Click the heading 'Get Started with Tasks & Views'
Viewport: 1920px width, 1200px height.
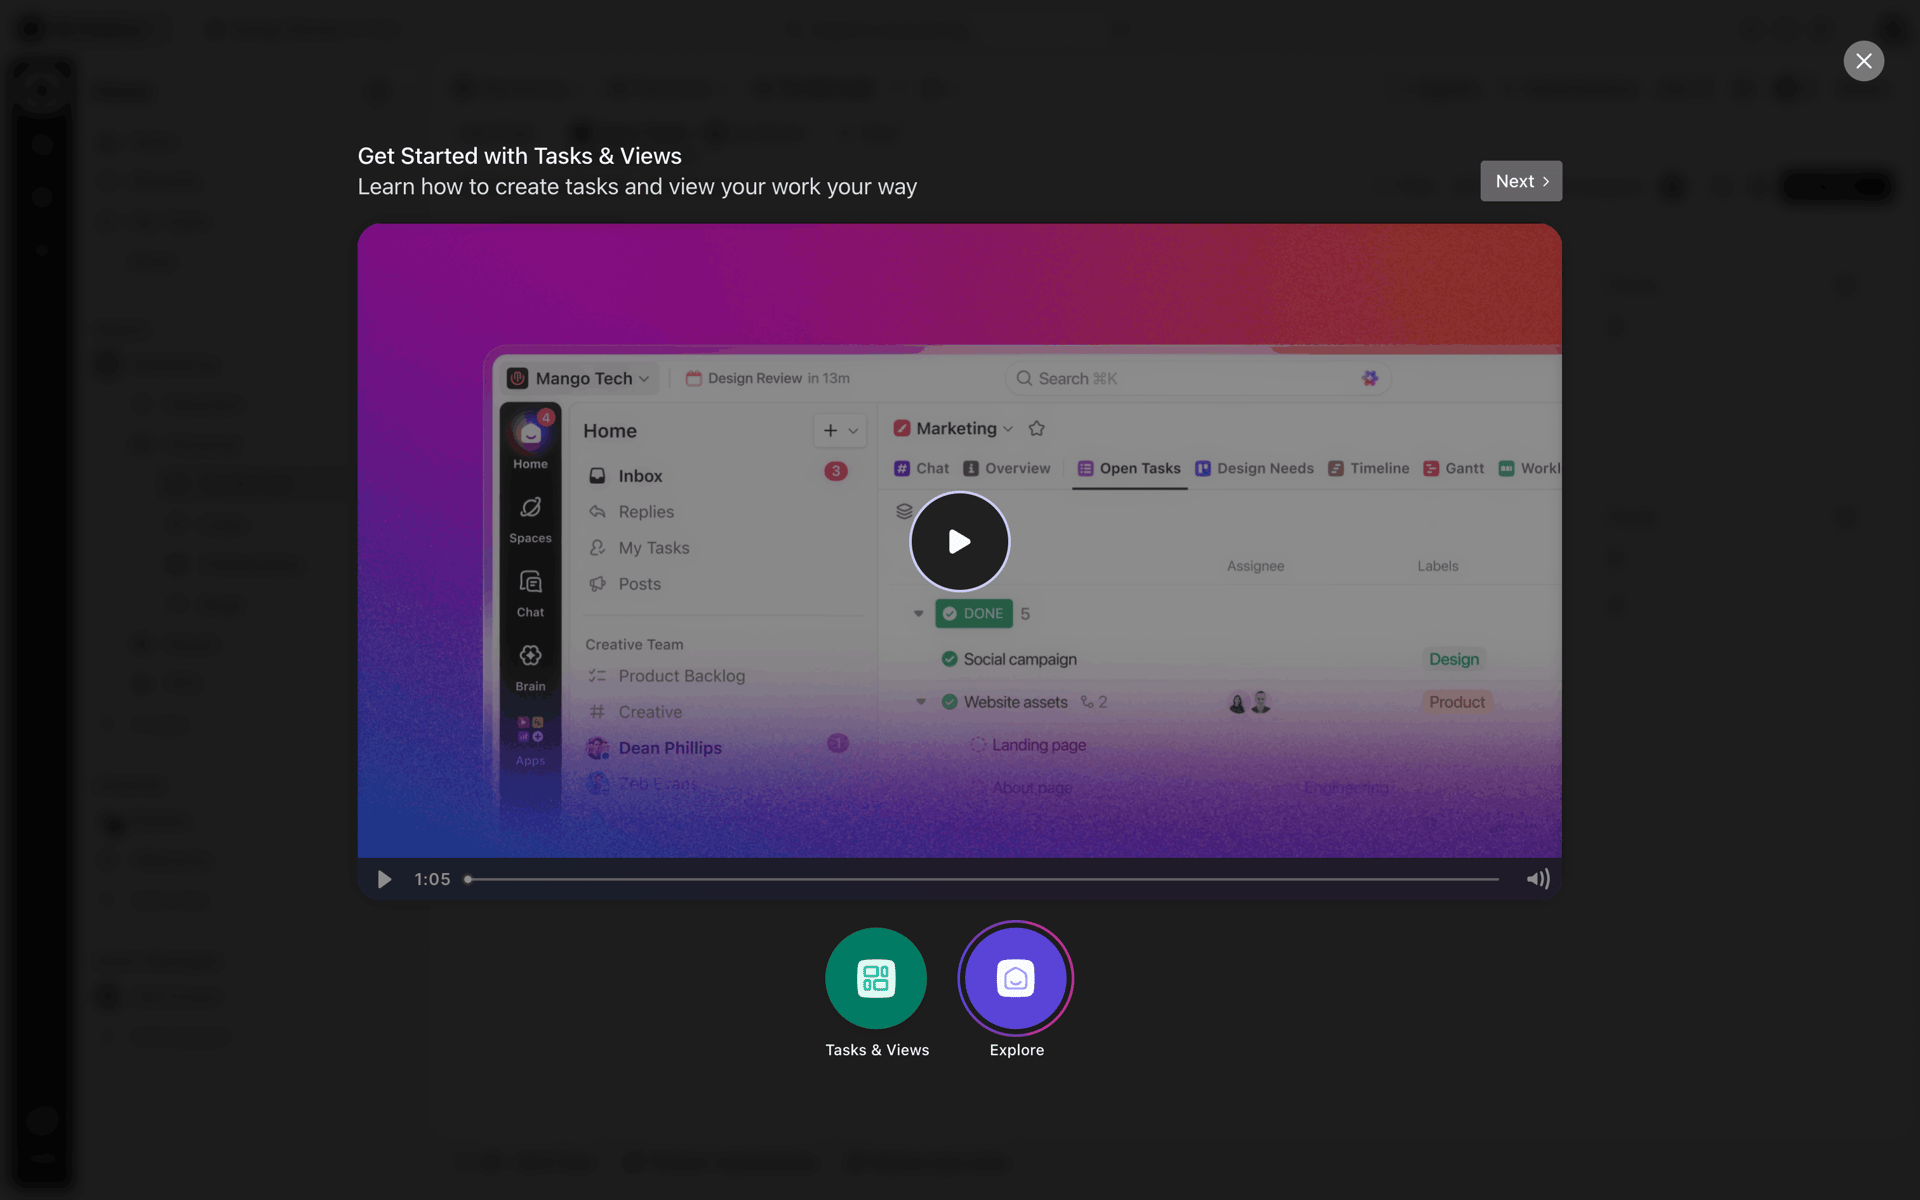[519, 156]
